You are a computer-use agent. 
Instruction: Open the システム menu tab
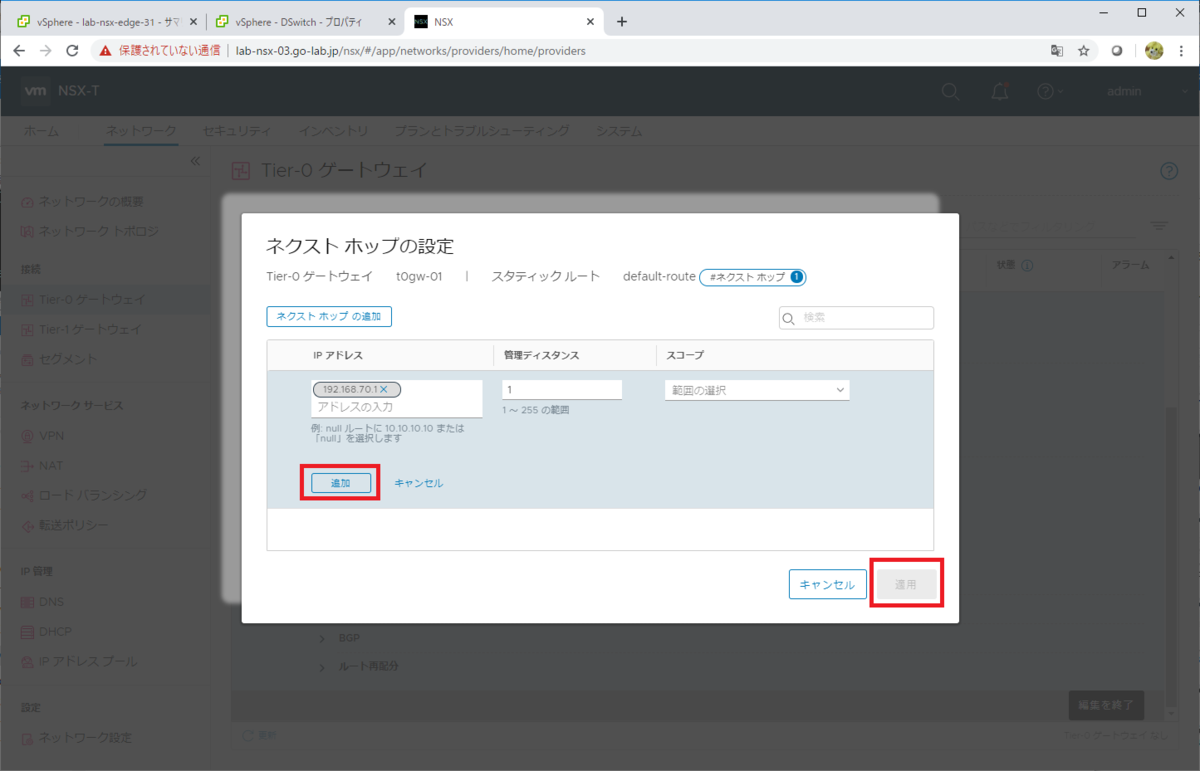click(x=619, y=131)
